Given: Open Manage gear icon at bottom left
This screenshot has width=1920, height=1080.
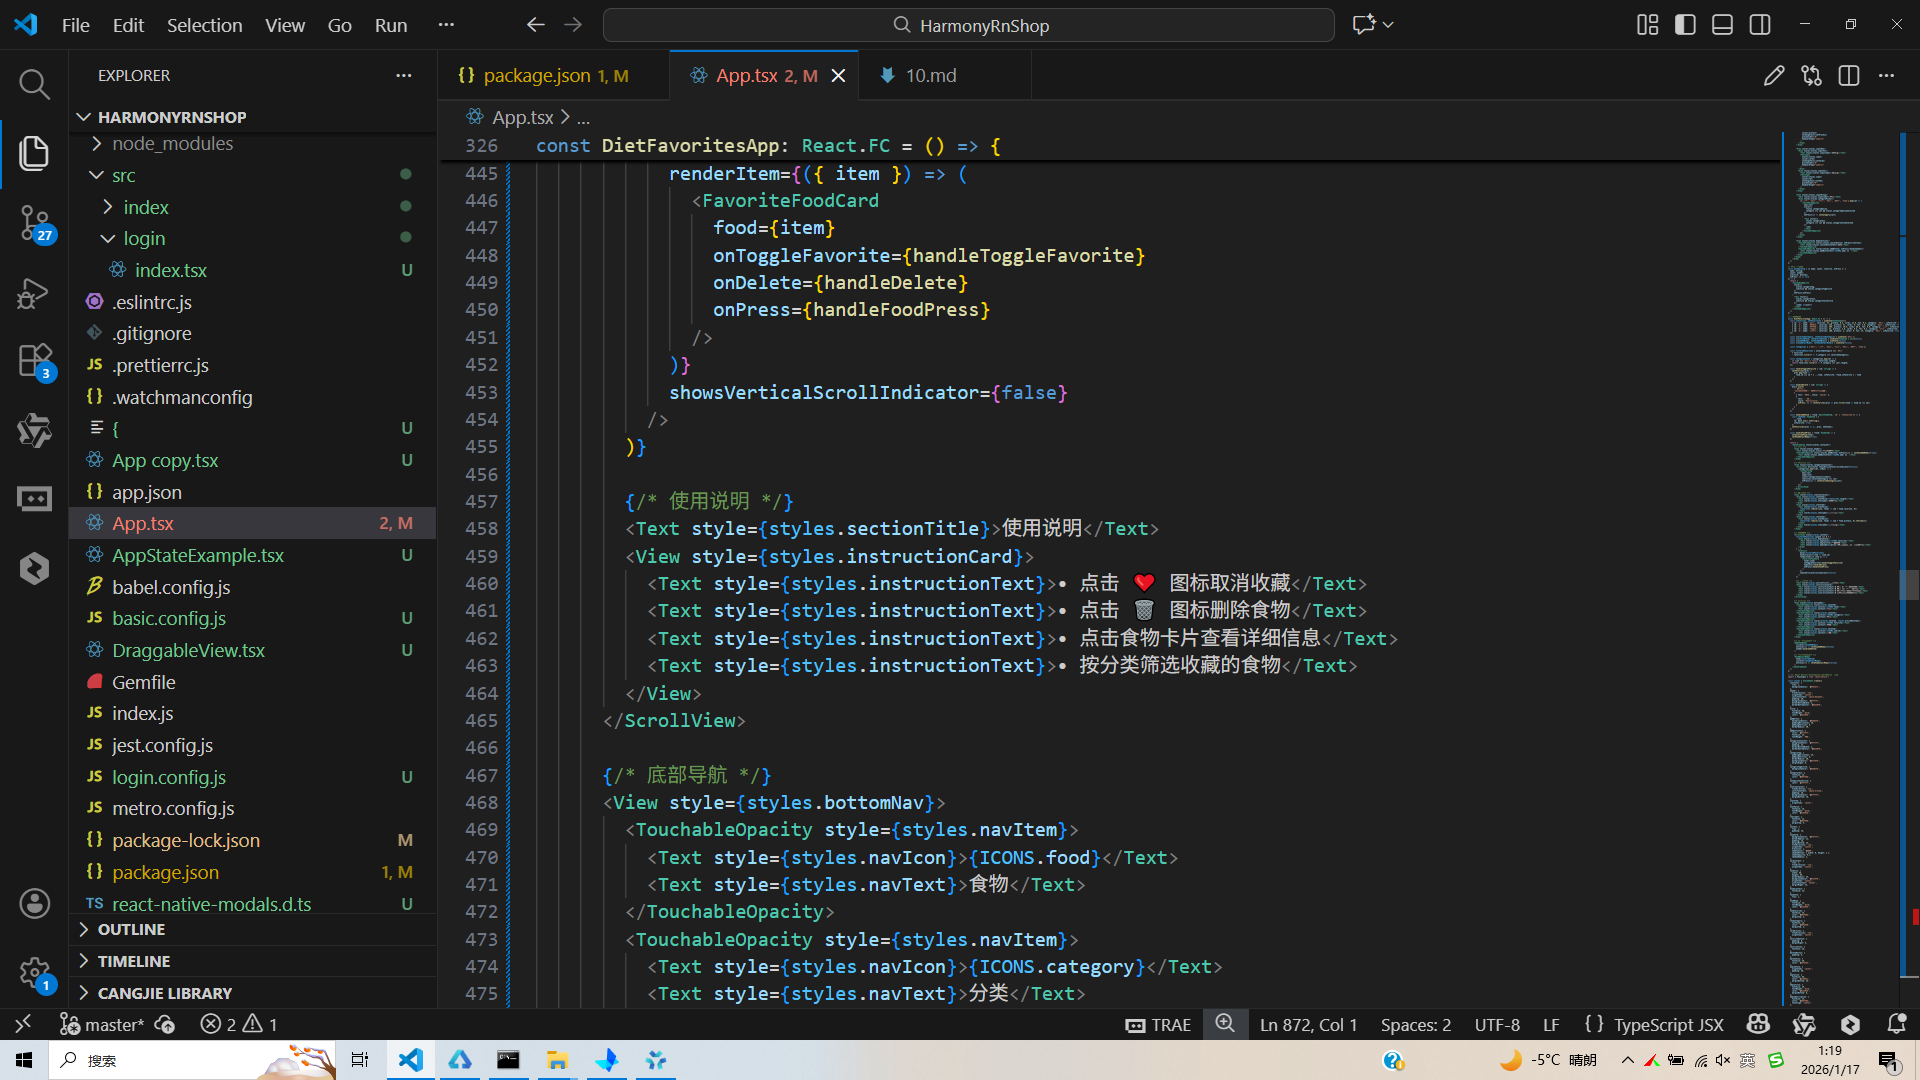Looking at the screenshot, I should click(34, 972).
